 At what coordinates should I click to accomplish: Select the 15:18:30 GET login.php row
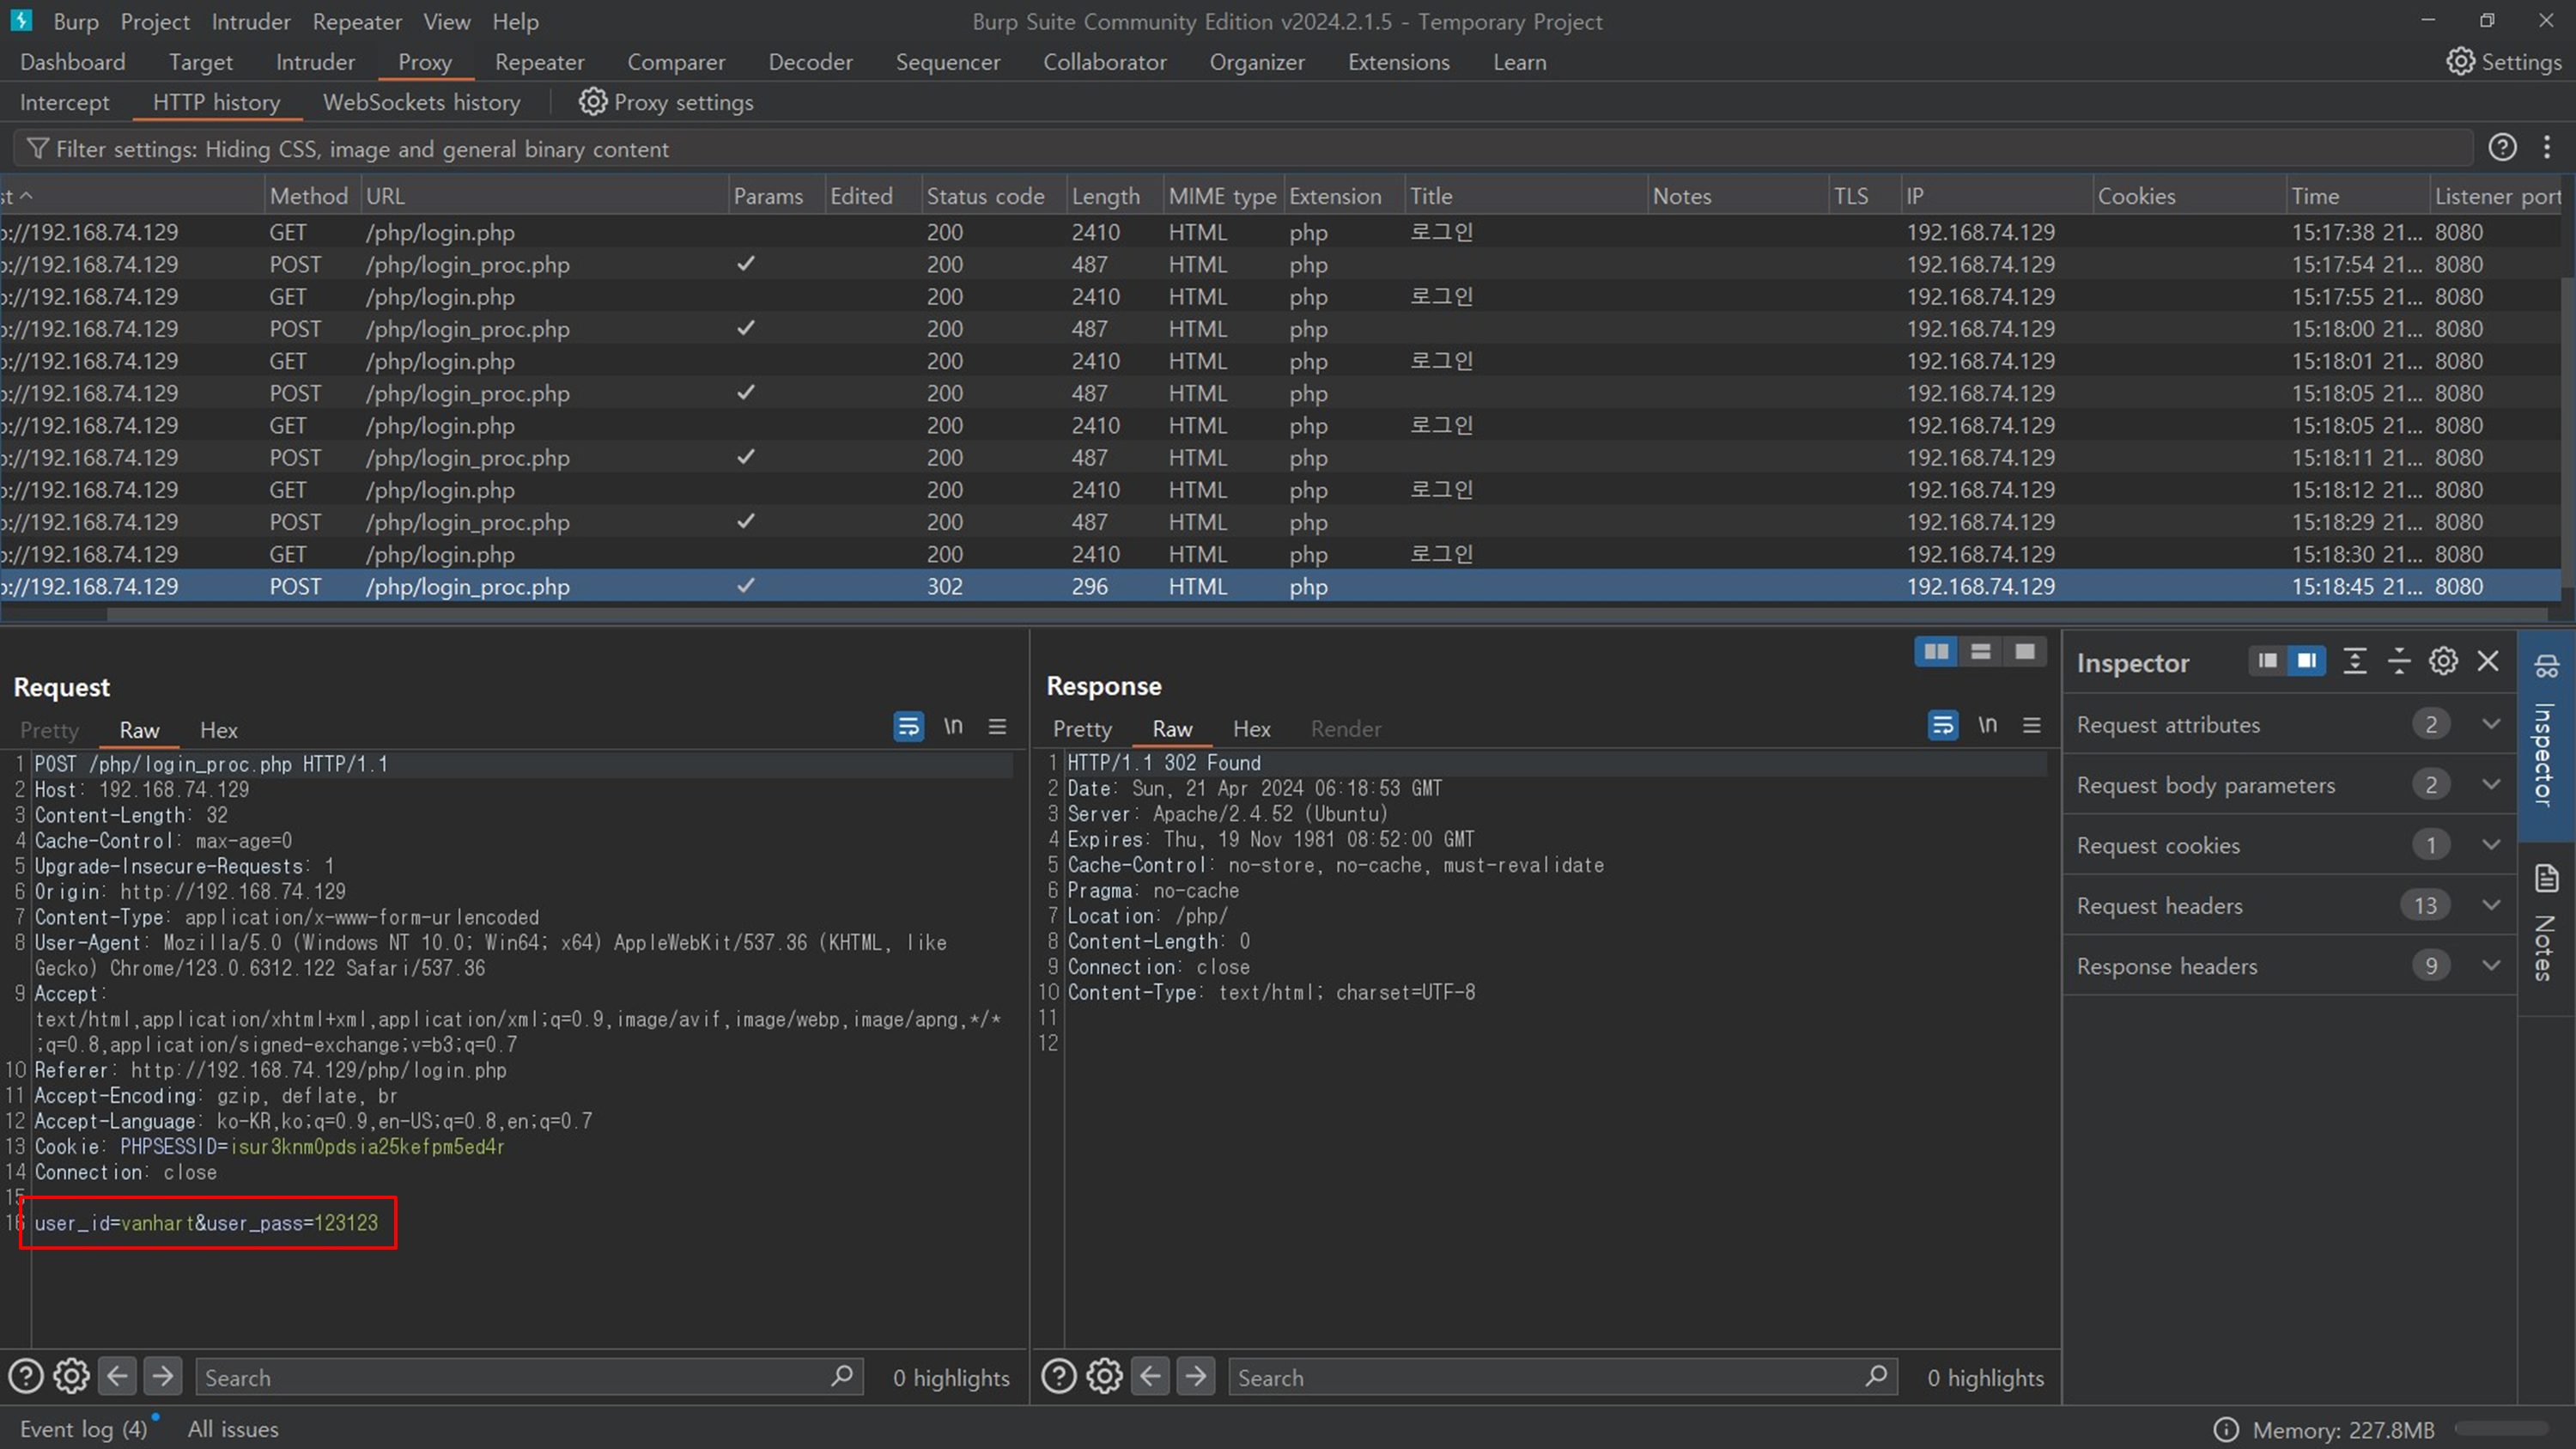1280,554
